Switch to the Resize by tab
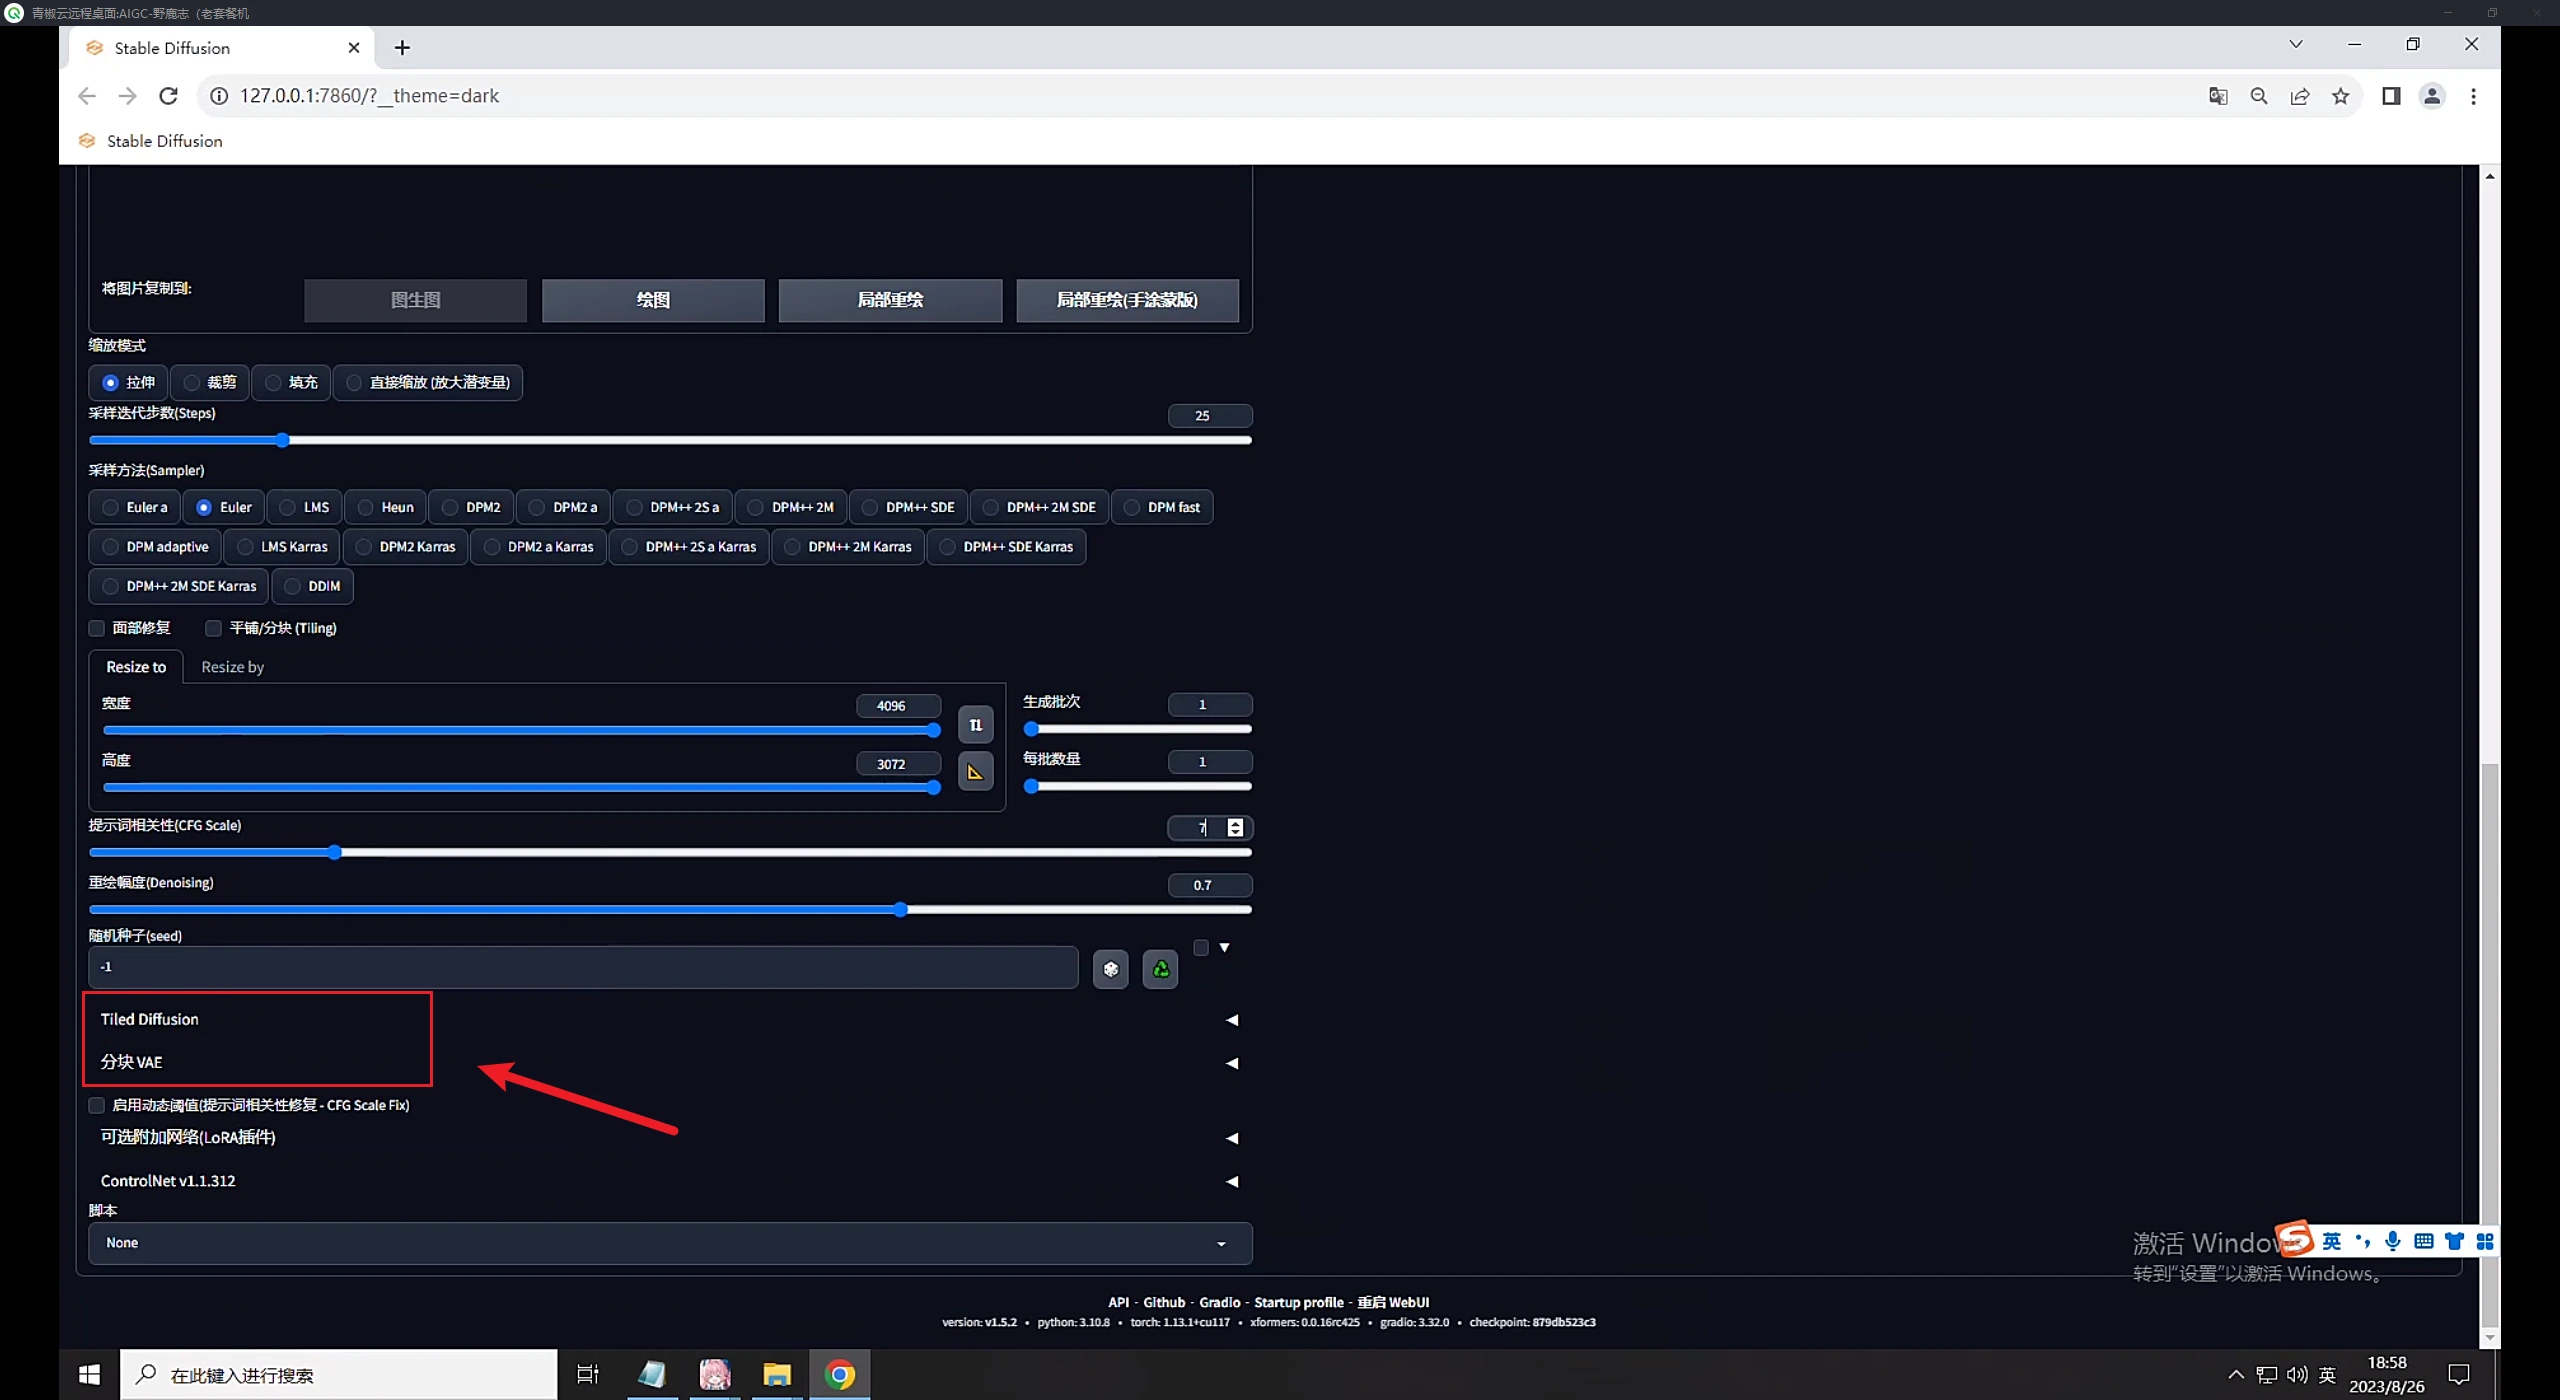2560x1400 pixels. click(232, 667)
